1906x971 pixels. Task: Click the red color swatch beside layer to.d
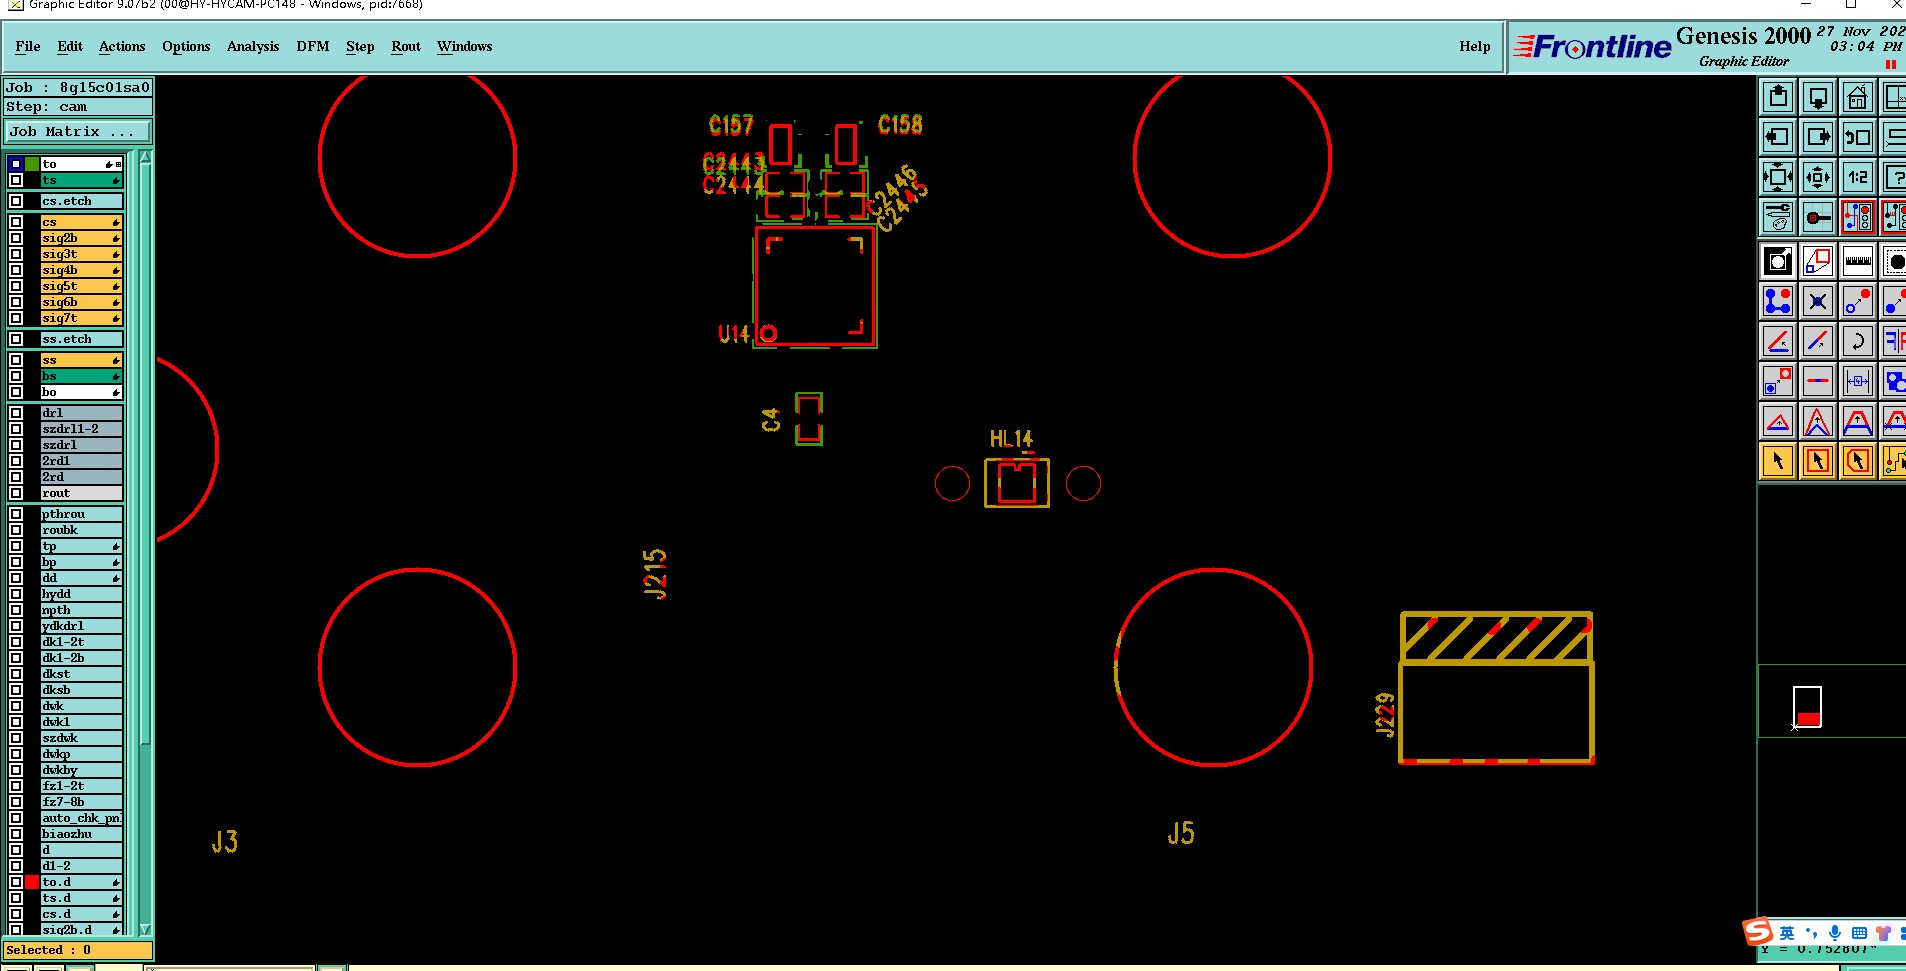click(x=32, y=882)
